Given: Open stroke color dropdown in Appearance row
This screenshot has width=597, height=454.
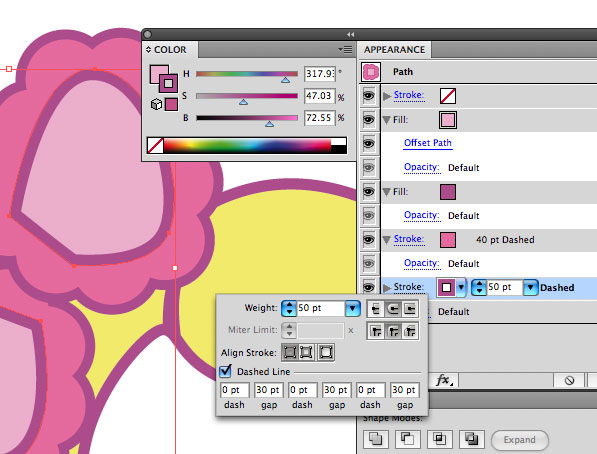Looking at the screenshot, I should click(461, 287).
